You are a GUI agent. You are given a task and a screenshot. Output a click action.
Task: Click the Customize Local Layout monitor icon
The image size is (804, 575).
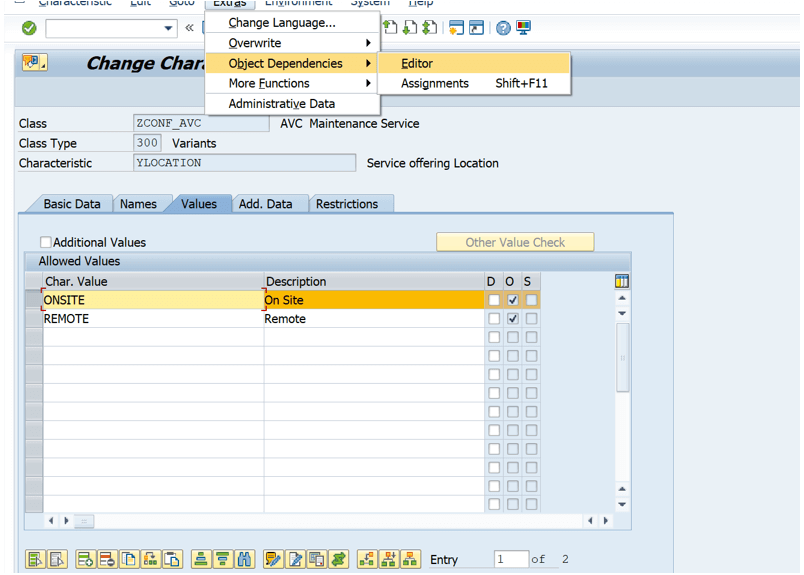(x=524, y=28)
